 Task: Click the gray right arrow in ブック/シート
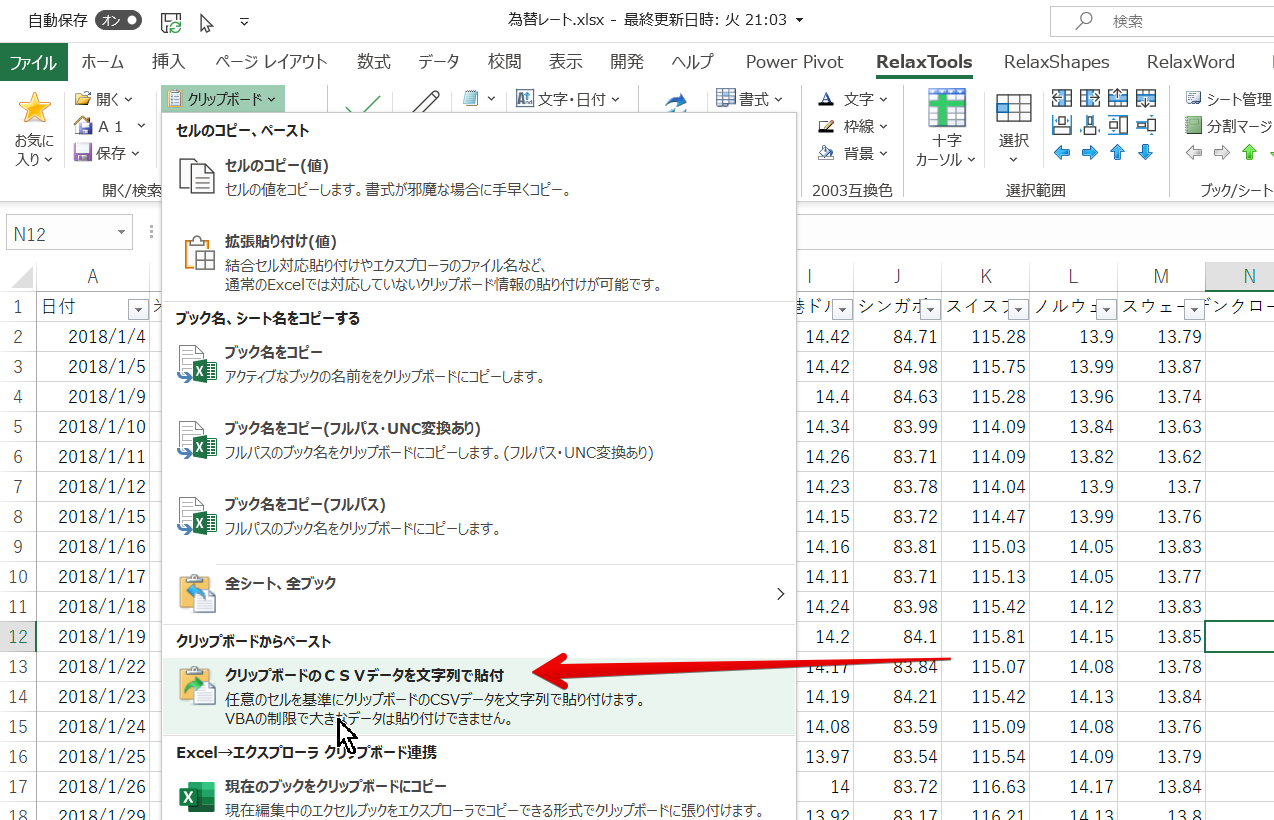[1221, 153]
